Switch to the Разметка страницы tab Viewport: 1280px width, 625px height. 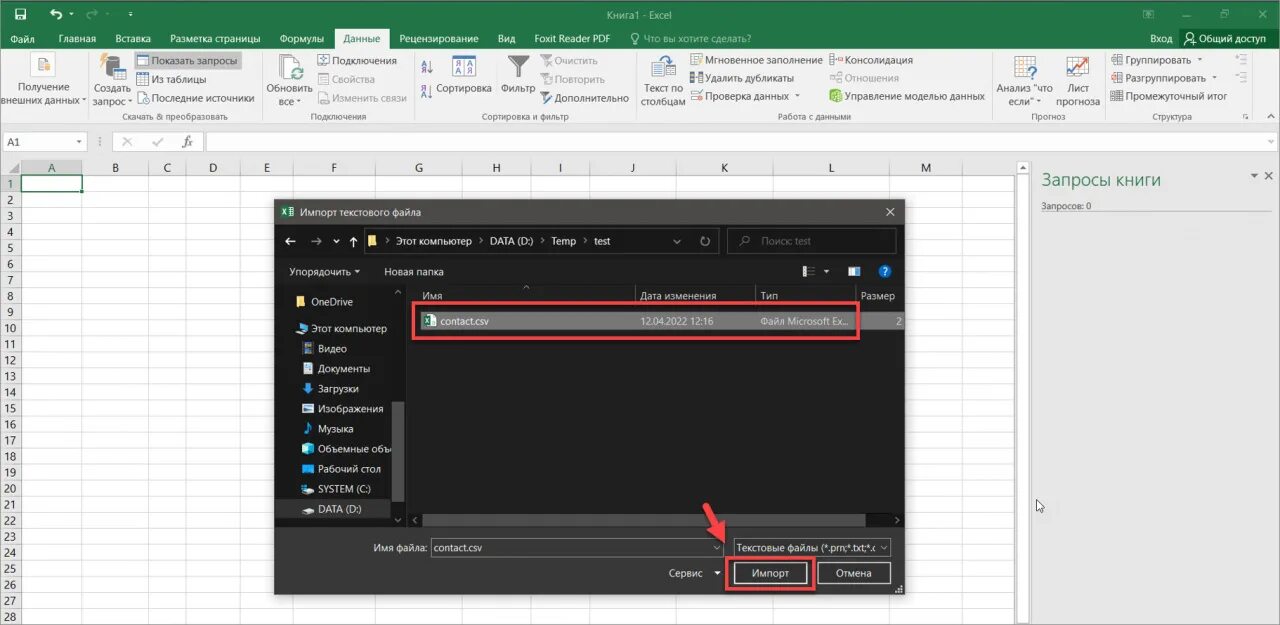click(215, 39)
